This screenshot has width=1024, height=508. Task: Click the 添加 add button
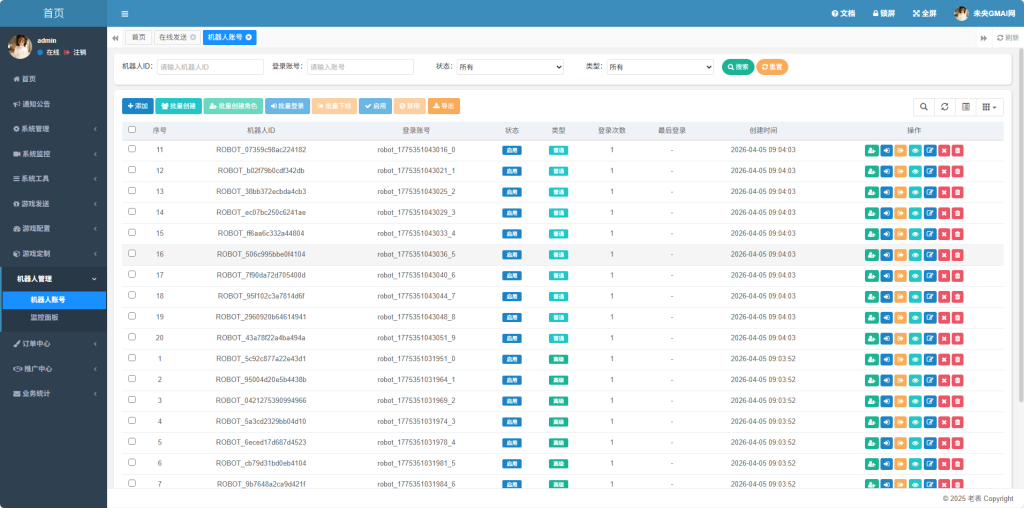[x=138, y=106]
